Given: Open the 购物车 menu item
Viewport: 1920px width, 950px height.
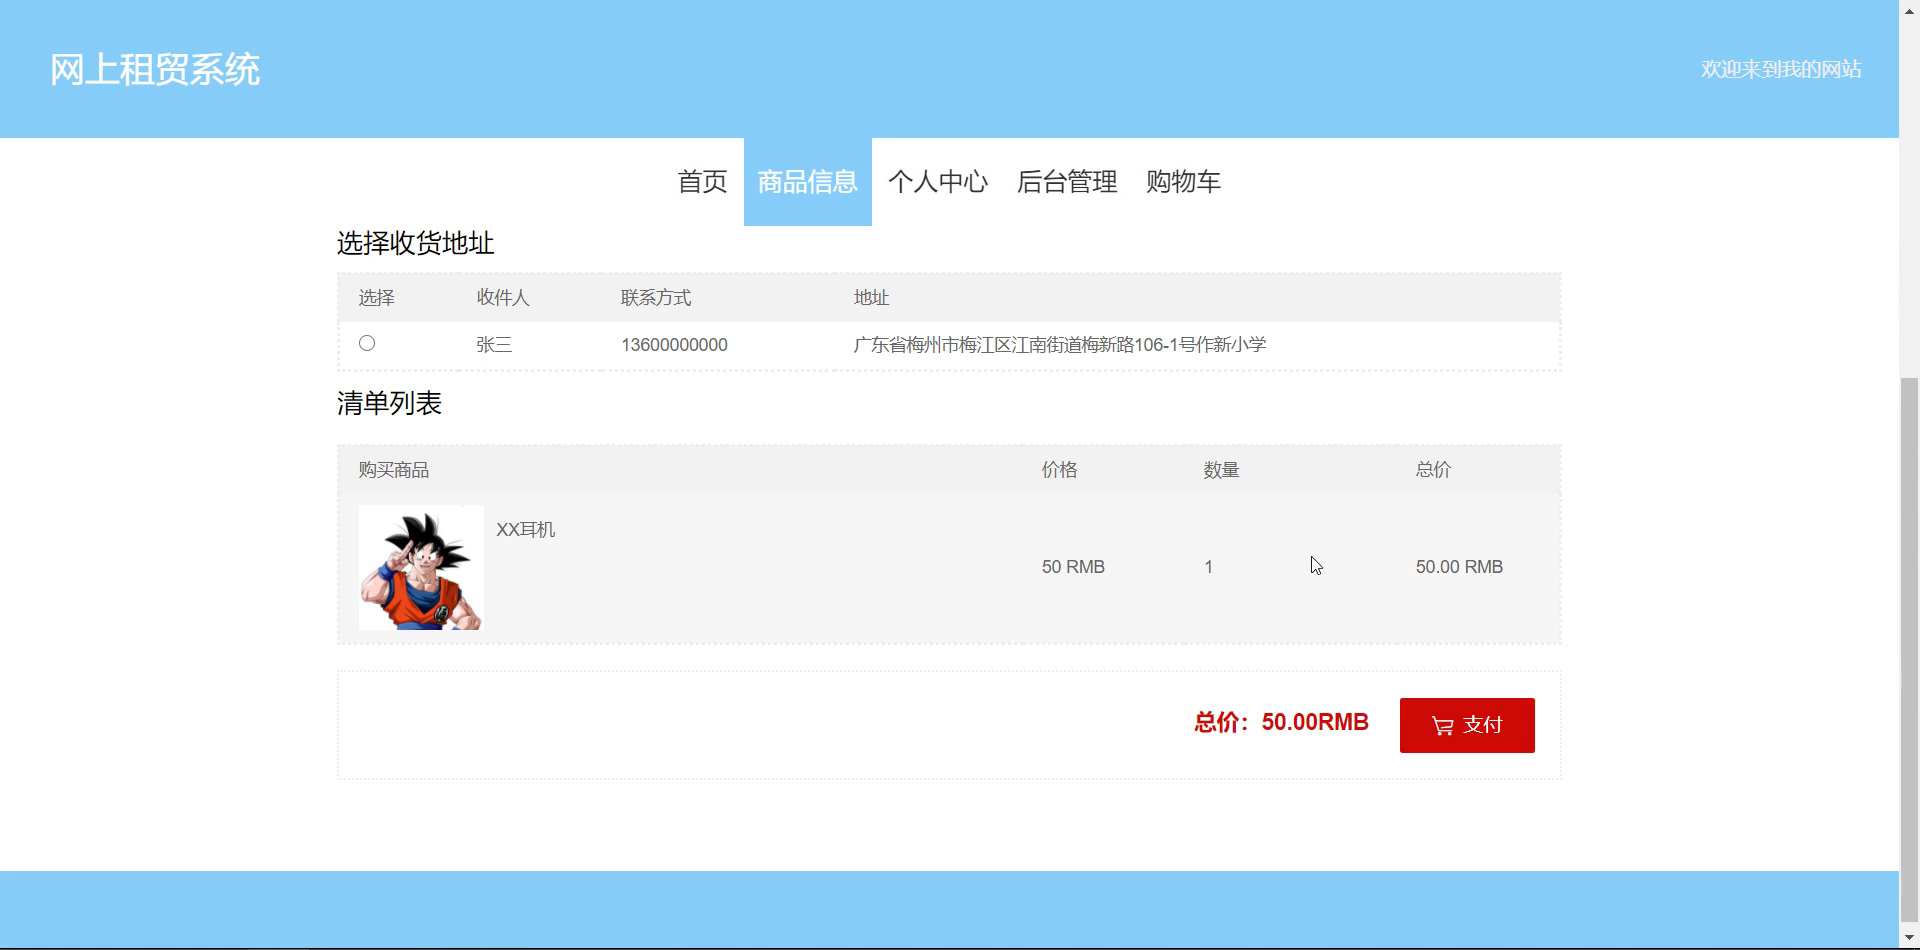Looking at the screenshot, I should point(1183,182).
